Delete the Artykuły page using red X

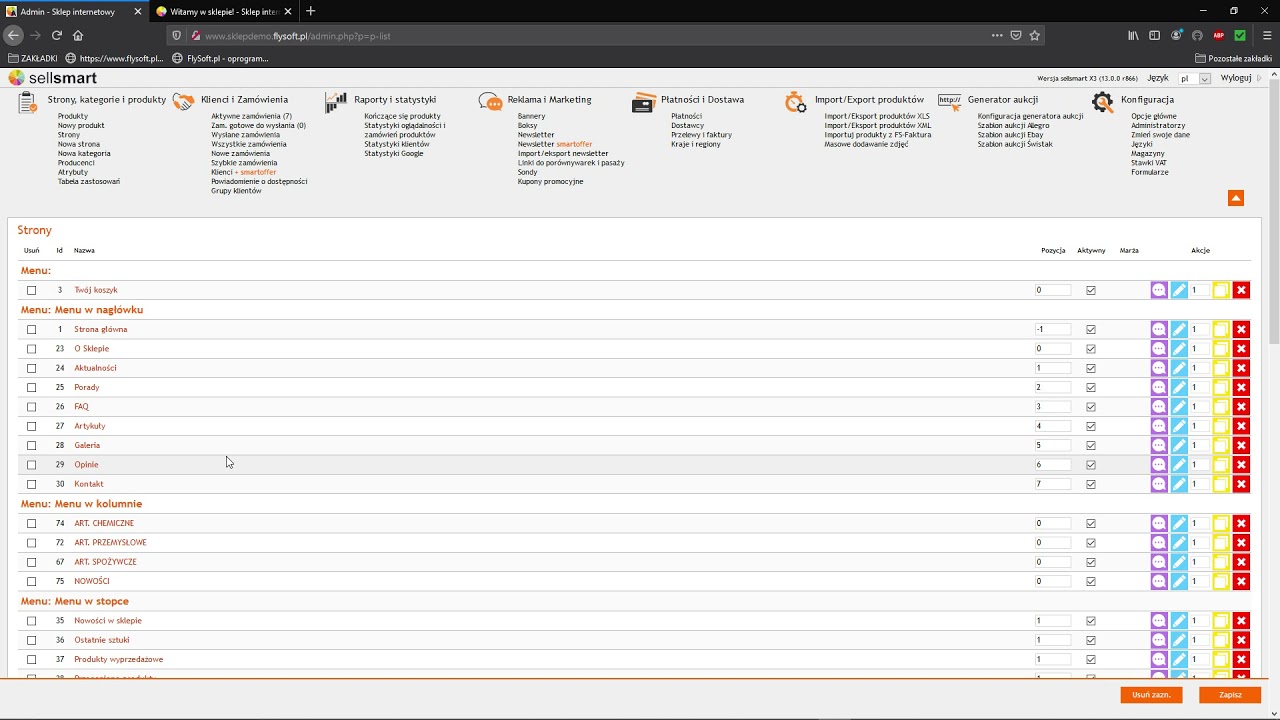click(x=1241, y=426)
